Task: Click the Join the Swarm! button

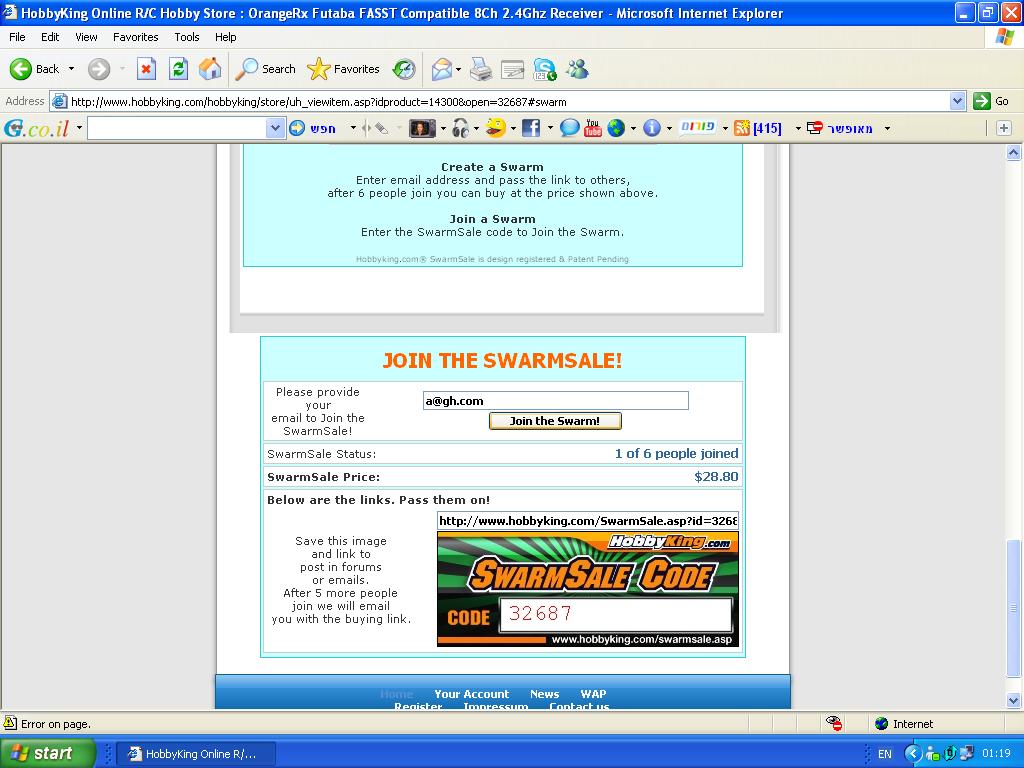Action: [555, 421]
